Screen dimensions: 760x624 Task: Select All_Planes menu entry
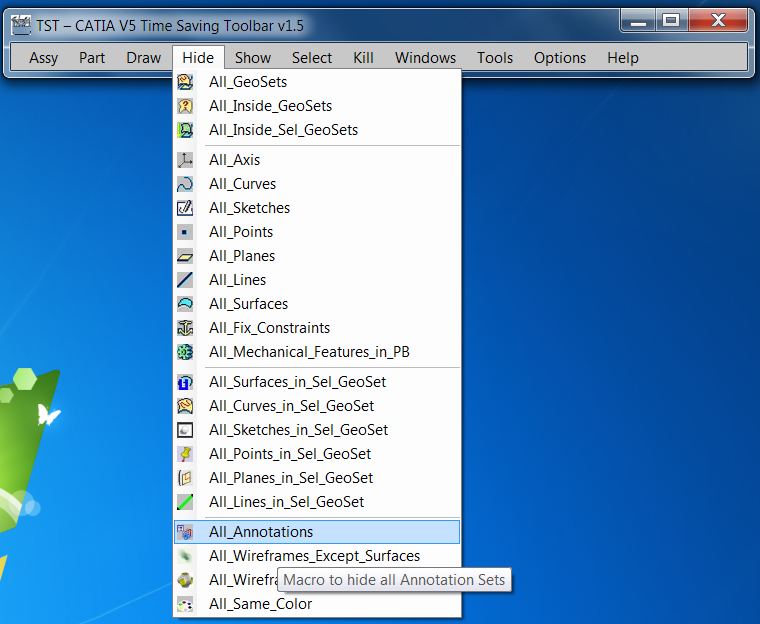(317, 256)
